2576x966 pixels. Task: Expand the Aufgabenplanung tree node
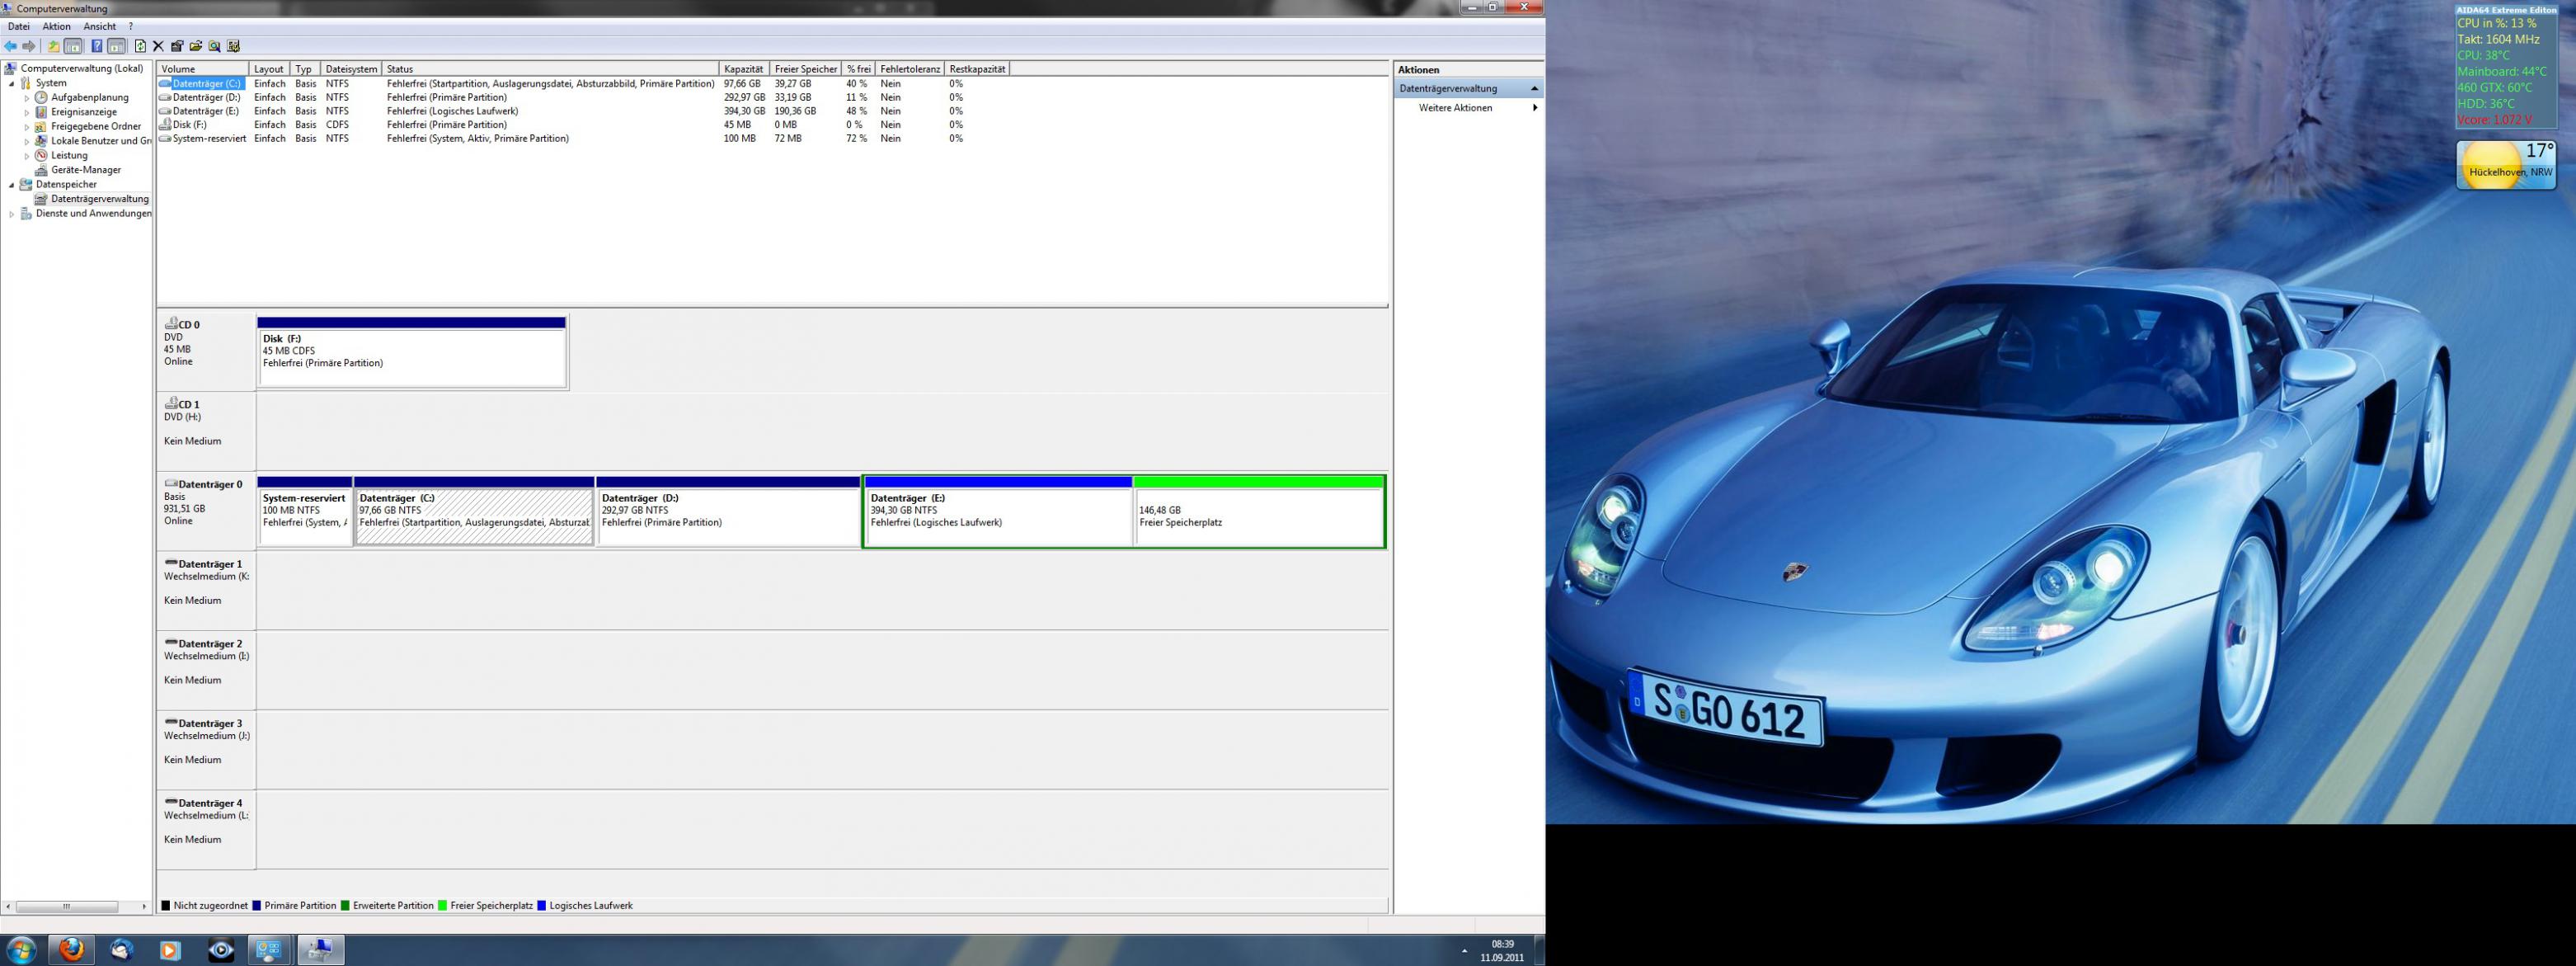click(x=27, y=98)
